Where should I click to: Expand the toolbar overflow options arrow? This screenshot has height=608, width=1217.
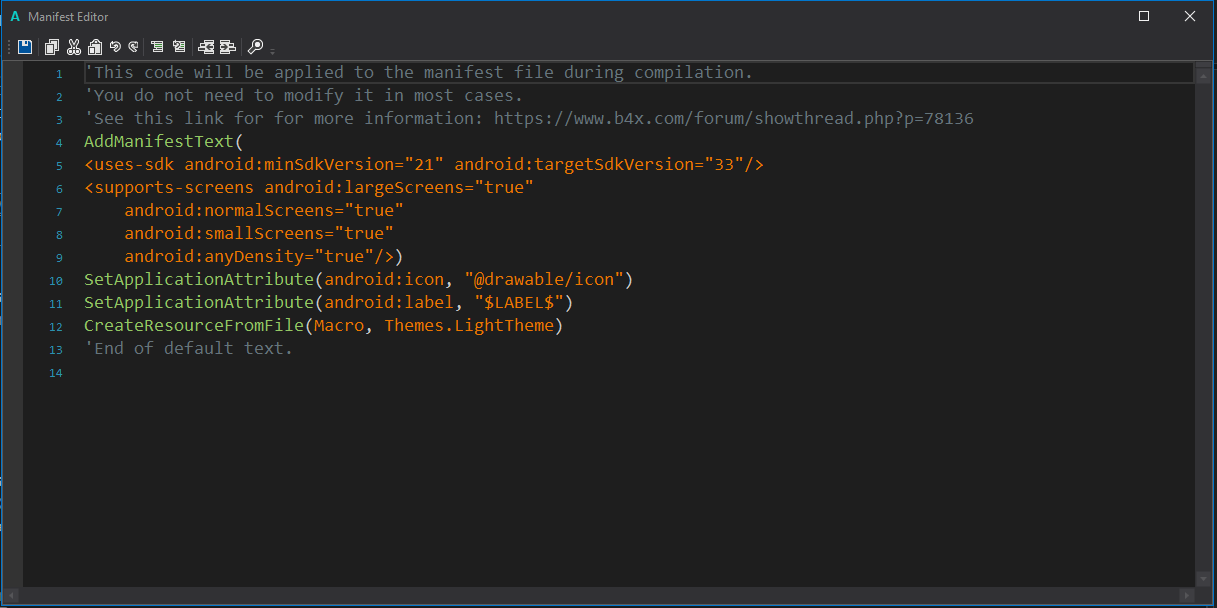click(272, 50)
